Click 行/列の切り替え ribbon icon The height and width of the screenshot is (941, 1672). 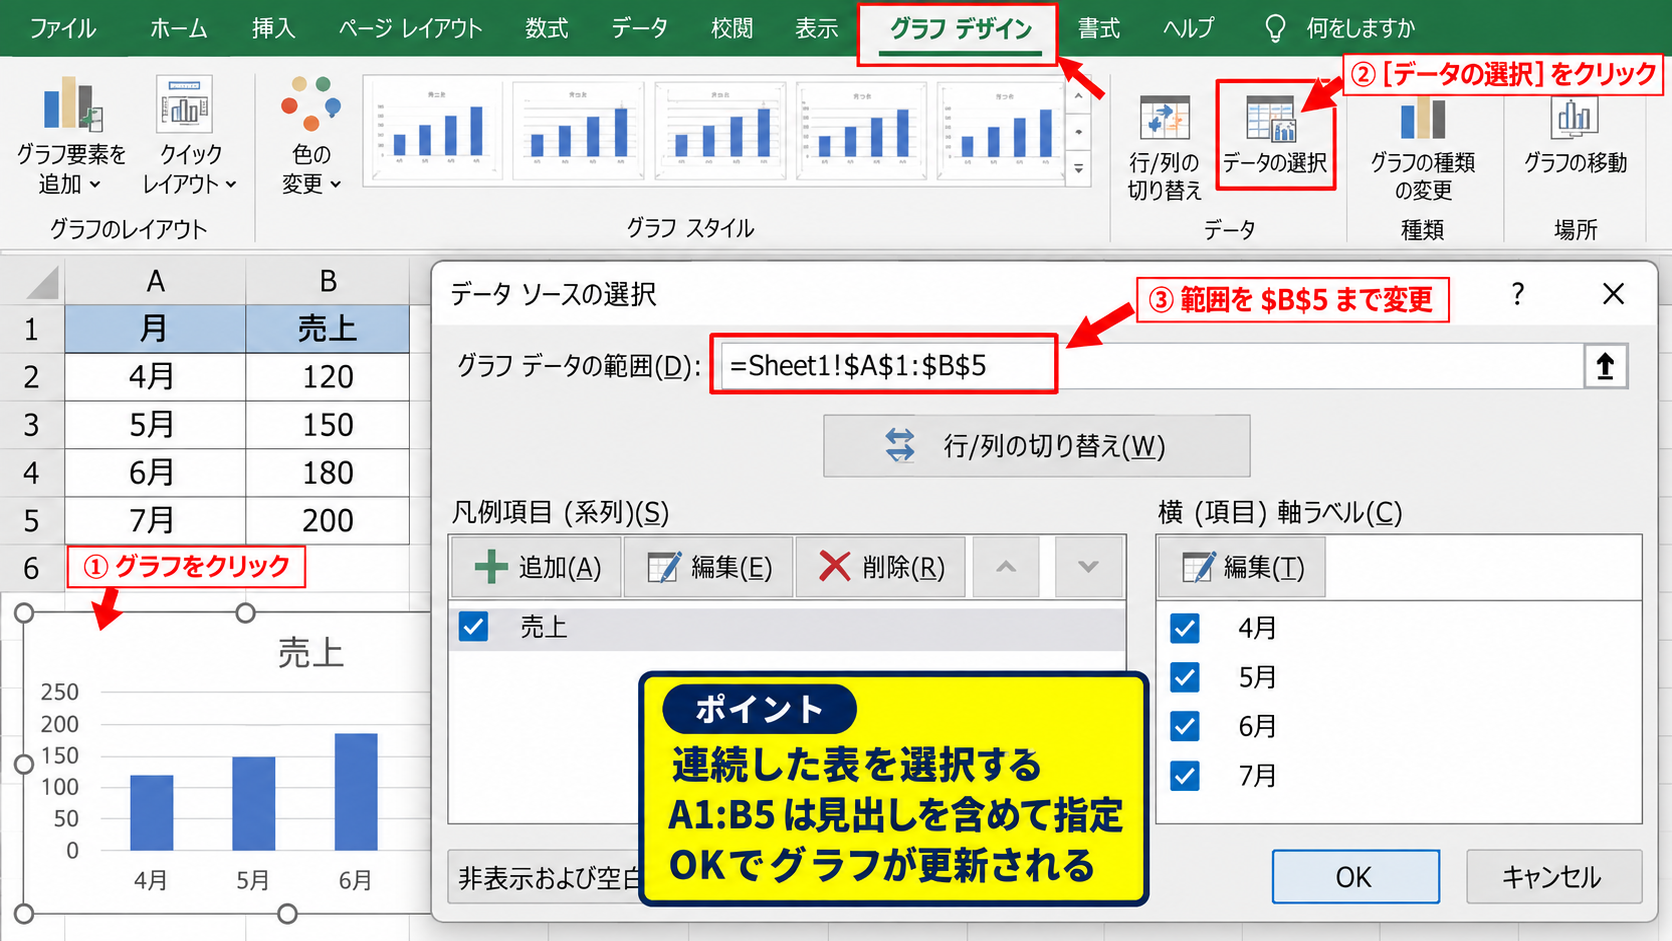point(1164,146)
